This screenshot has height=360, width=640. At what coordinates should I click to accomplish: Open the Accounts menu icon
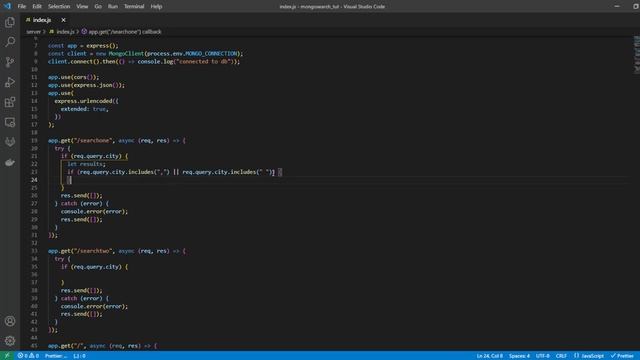(x=10, y=321)
